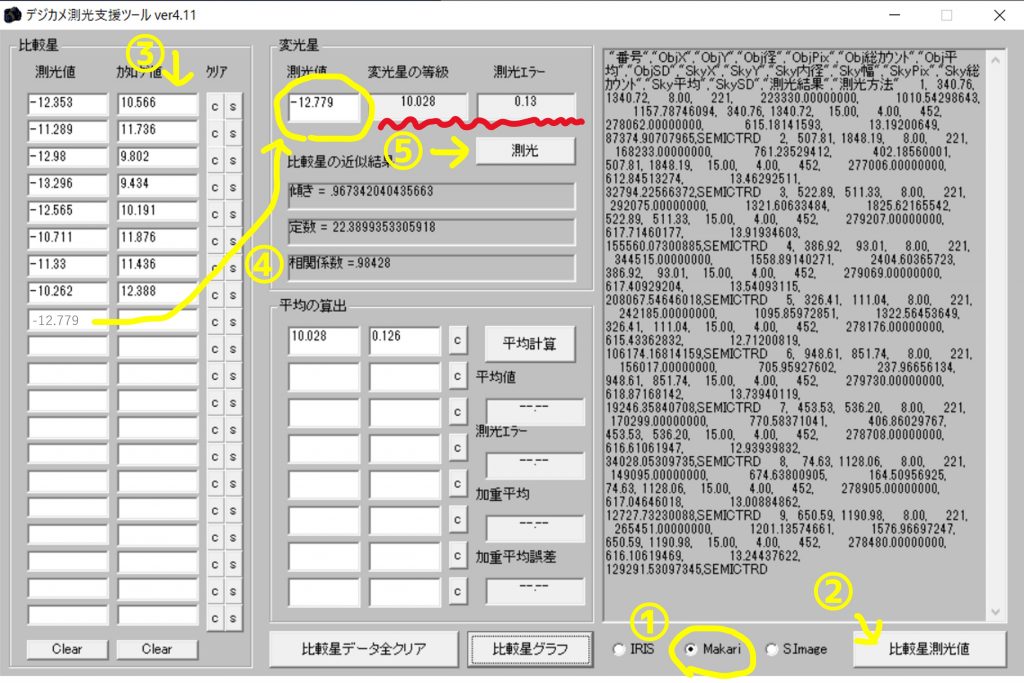
Task: Click the comparison star field showing -12.353
Action: pyautogui.click(x=68, y=104)
